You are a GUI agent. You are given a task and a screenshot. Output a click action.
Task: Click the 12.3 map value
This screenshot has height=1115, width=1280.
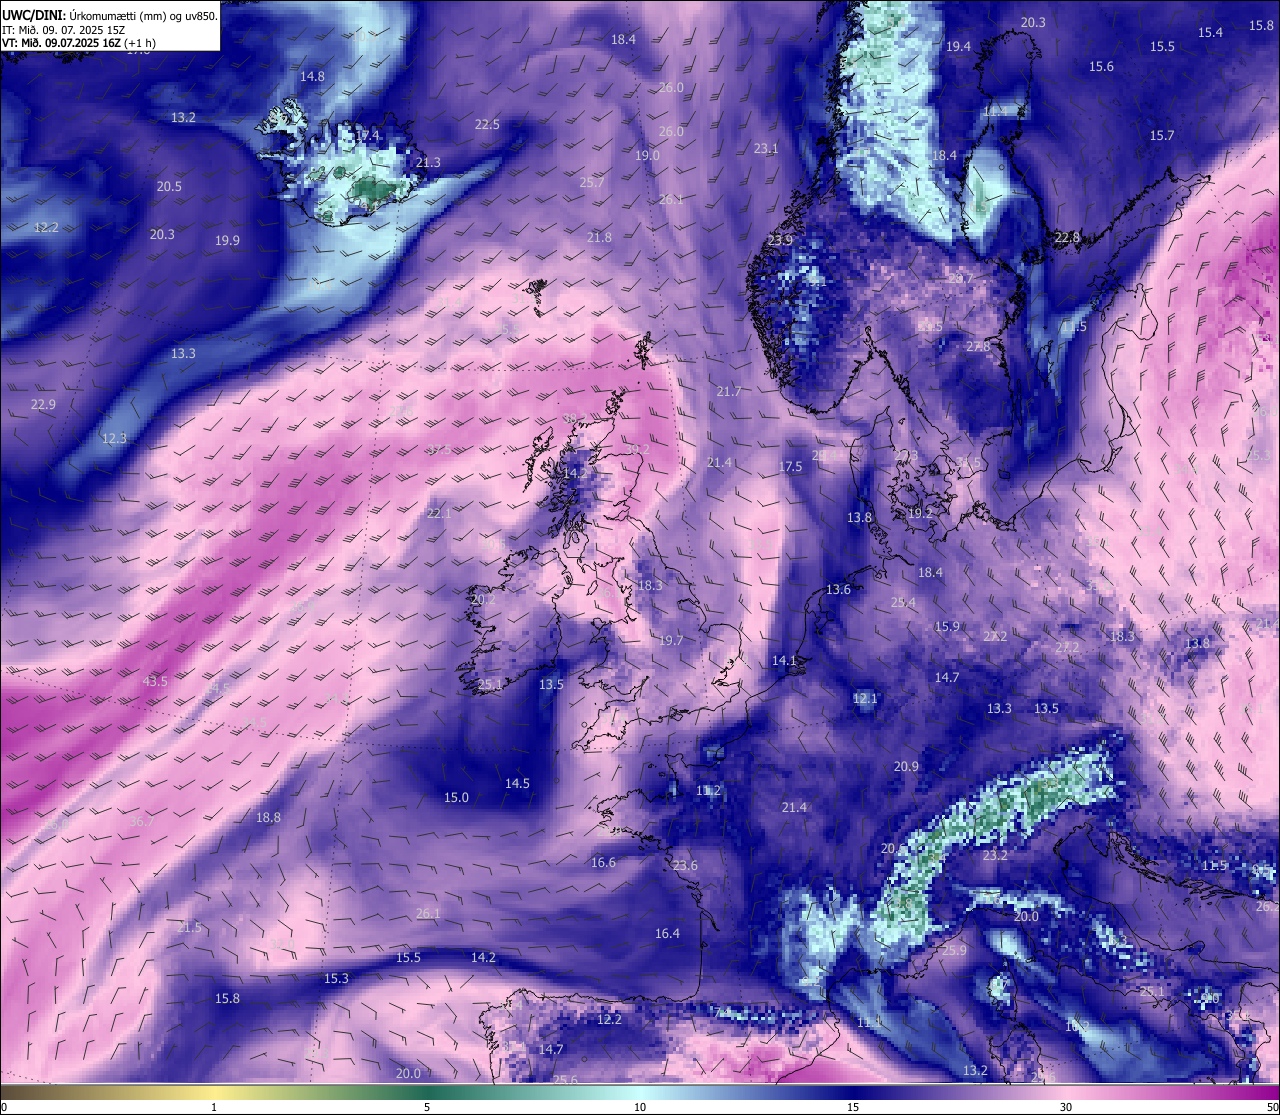click(x=114, y=438)
